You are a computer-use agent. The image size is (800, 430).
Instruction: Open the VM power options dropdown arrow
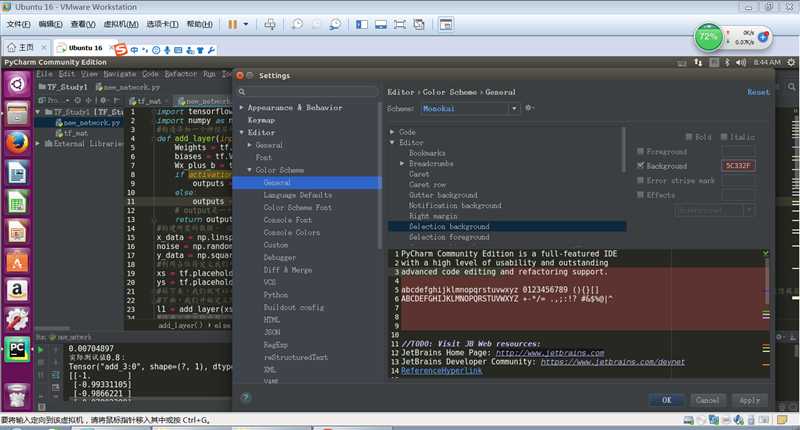(x=246, y=24)
